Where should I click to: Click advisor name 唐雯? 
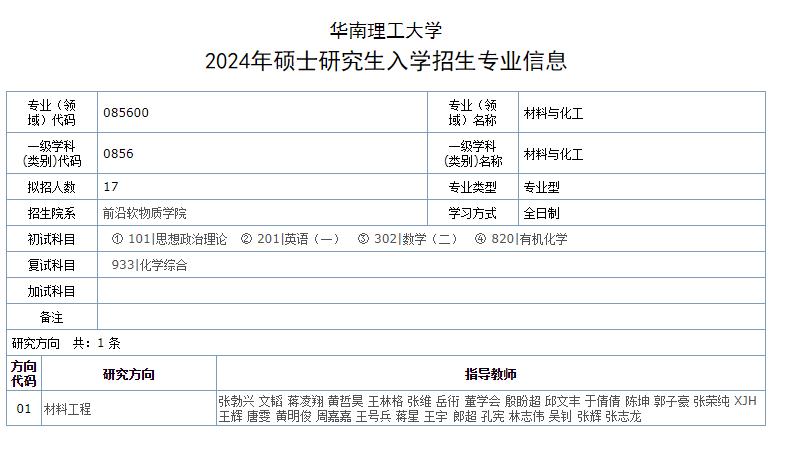(x=259, y=416)
